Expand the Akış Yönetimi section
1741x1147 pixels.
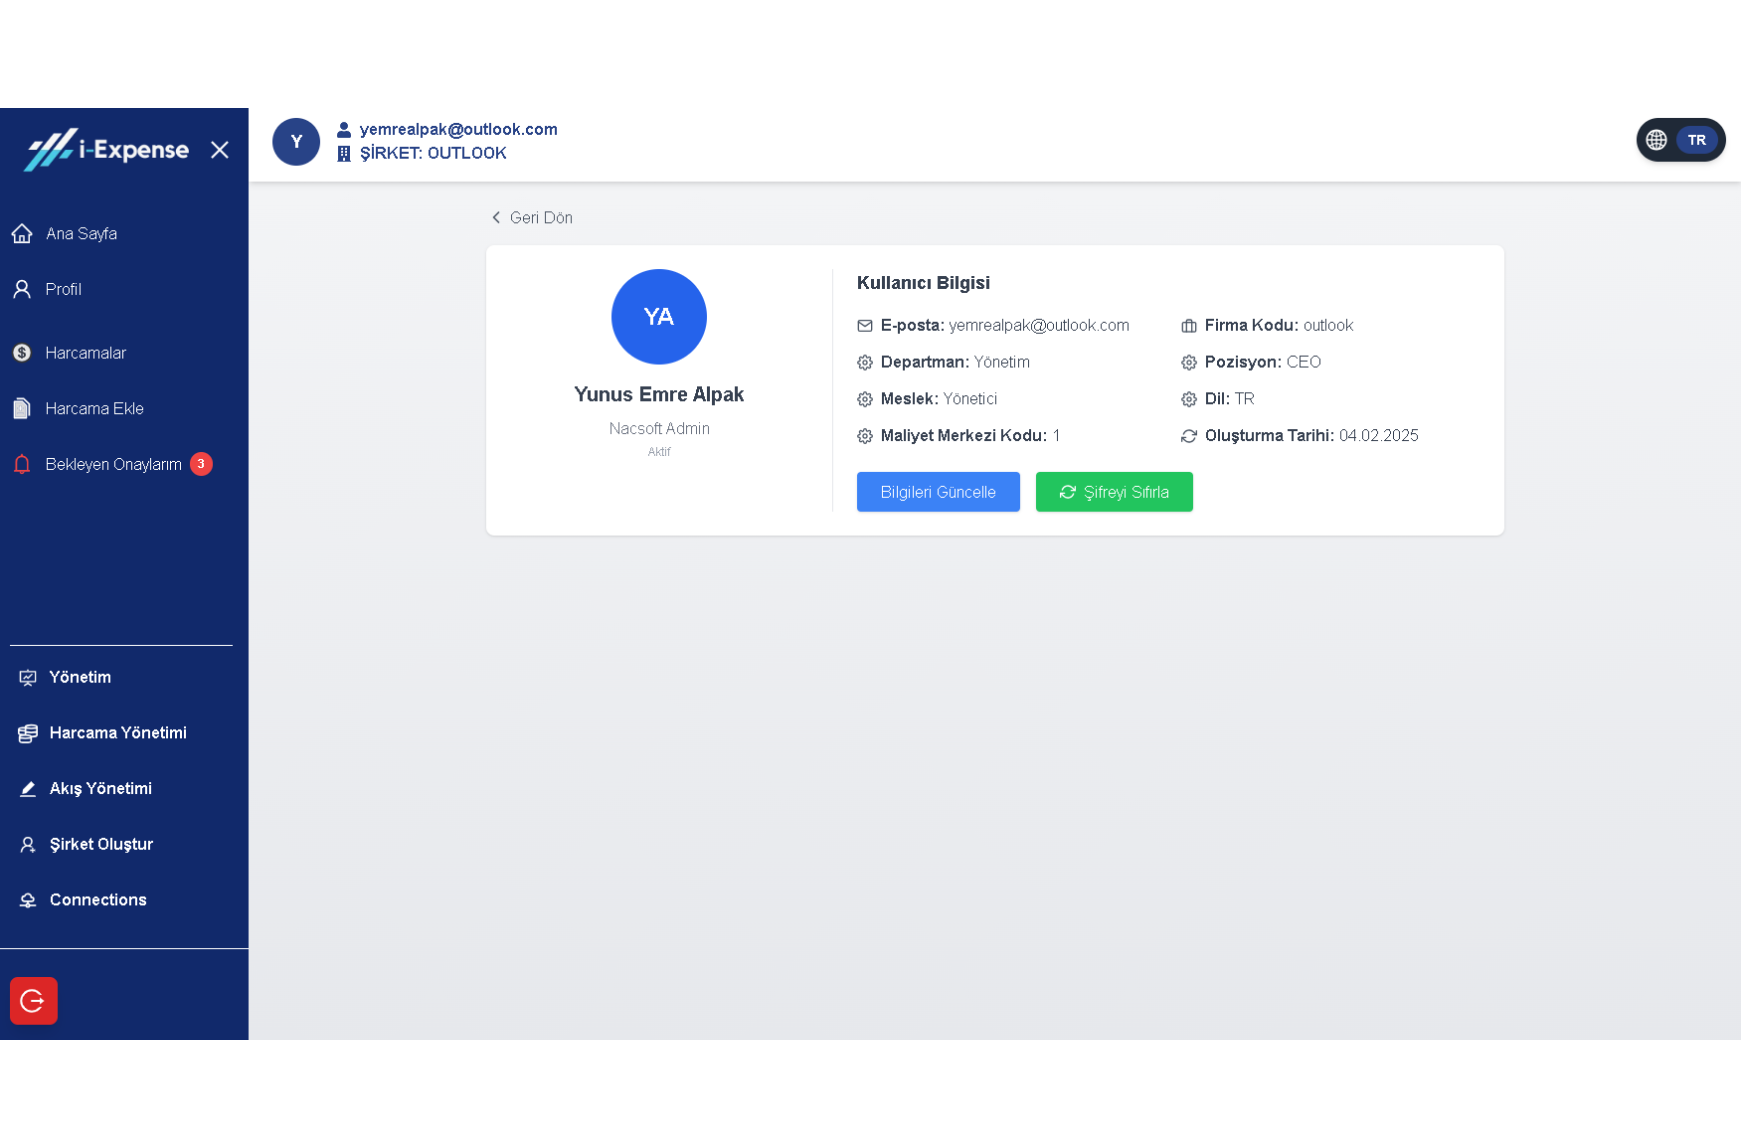click(100, 789)
